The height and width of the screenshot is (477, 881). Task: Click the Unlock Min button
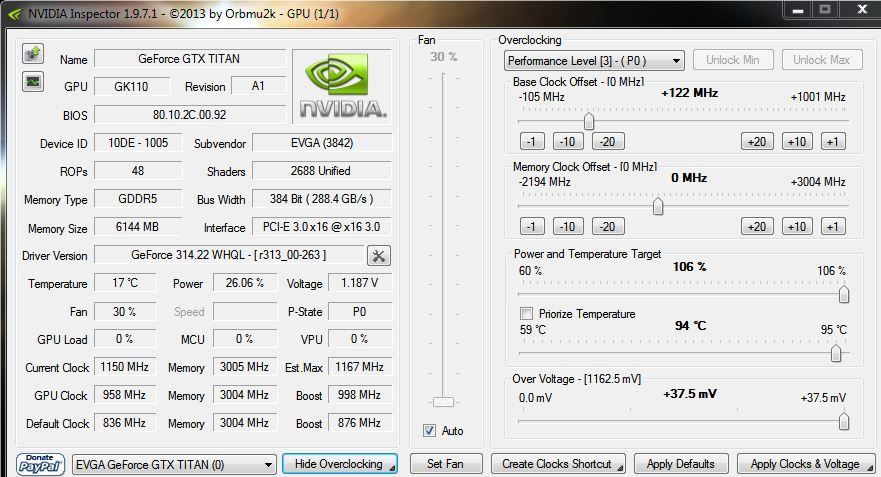[733, 60]
